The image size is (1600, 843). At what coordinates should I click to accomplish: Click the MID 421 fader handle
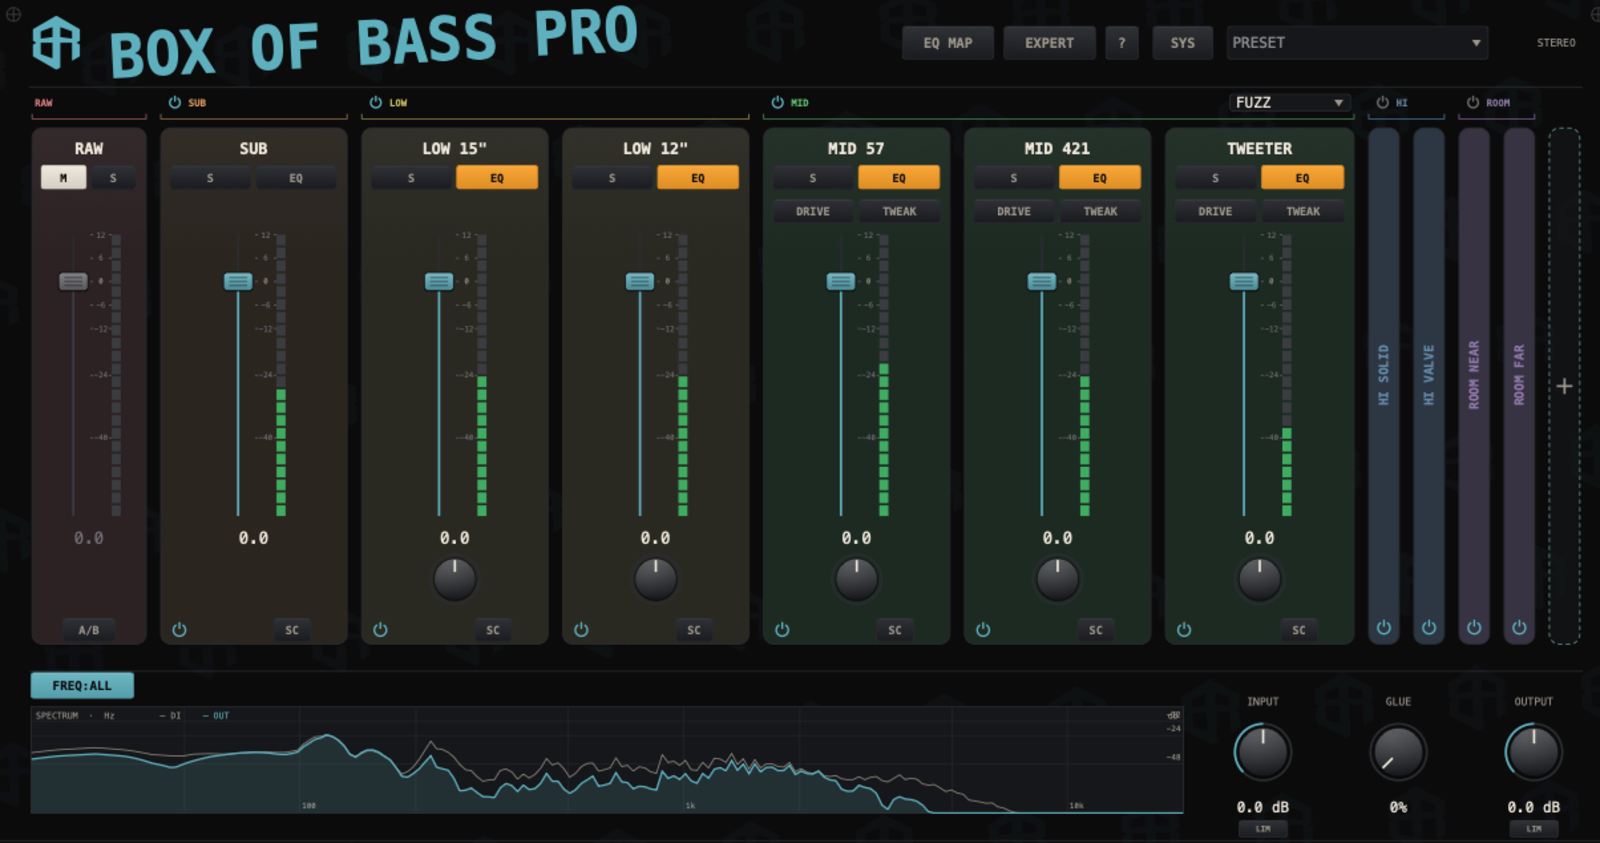pos(1042,281)
